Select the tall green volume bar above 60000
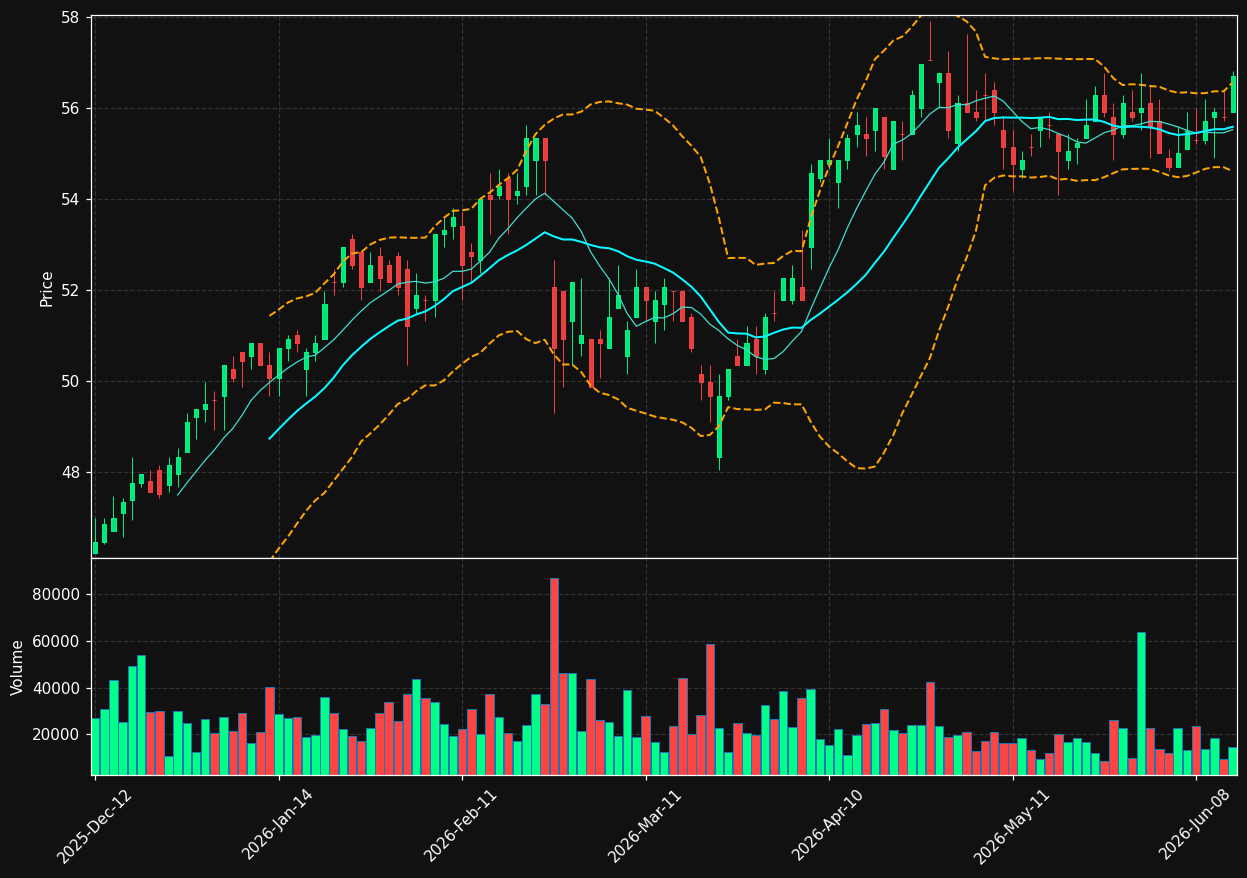 (x=1141, y=703)
